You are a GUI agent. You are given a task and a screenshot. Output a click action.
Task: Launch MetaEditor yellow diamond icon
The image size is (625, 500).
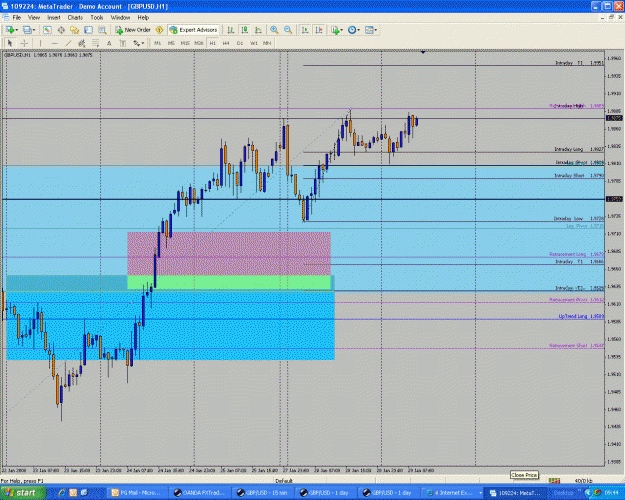coord(159,30)
